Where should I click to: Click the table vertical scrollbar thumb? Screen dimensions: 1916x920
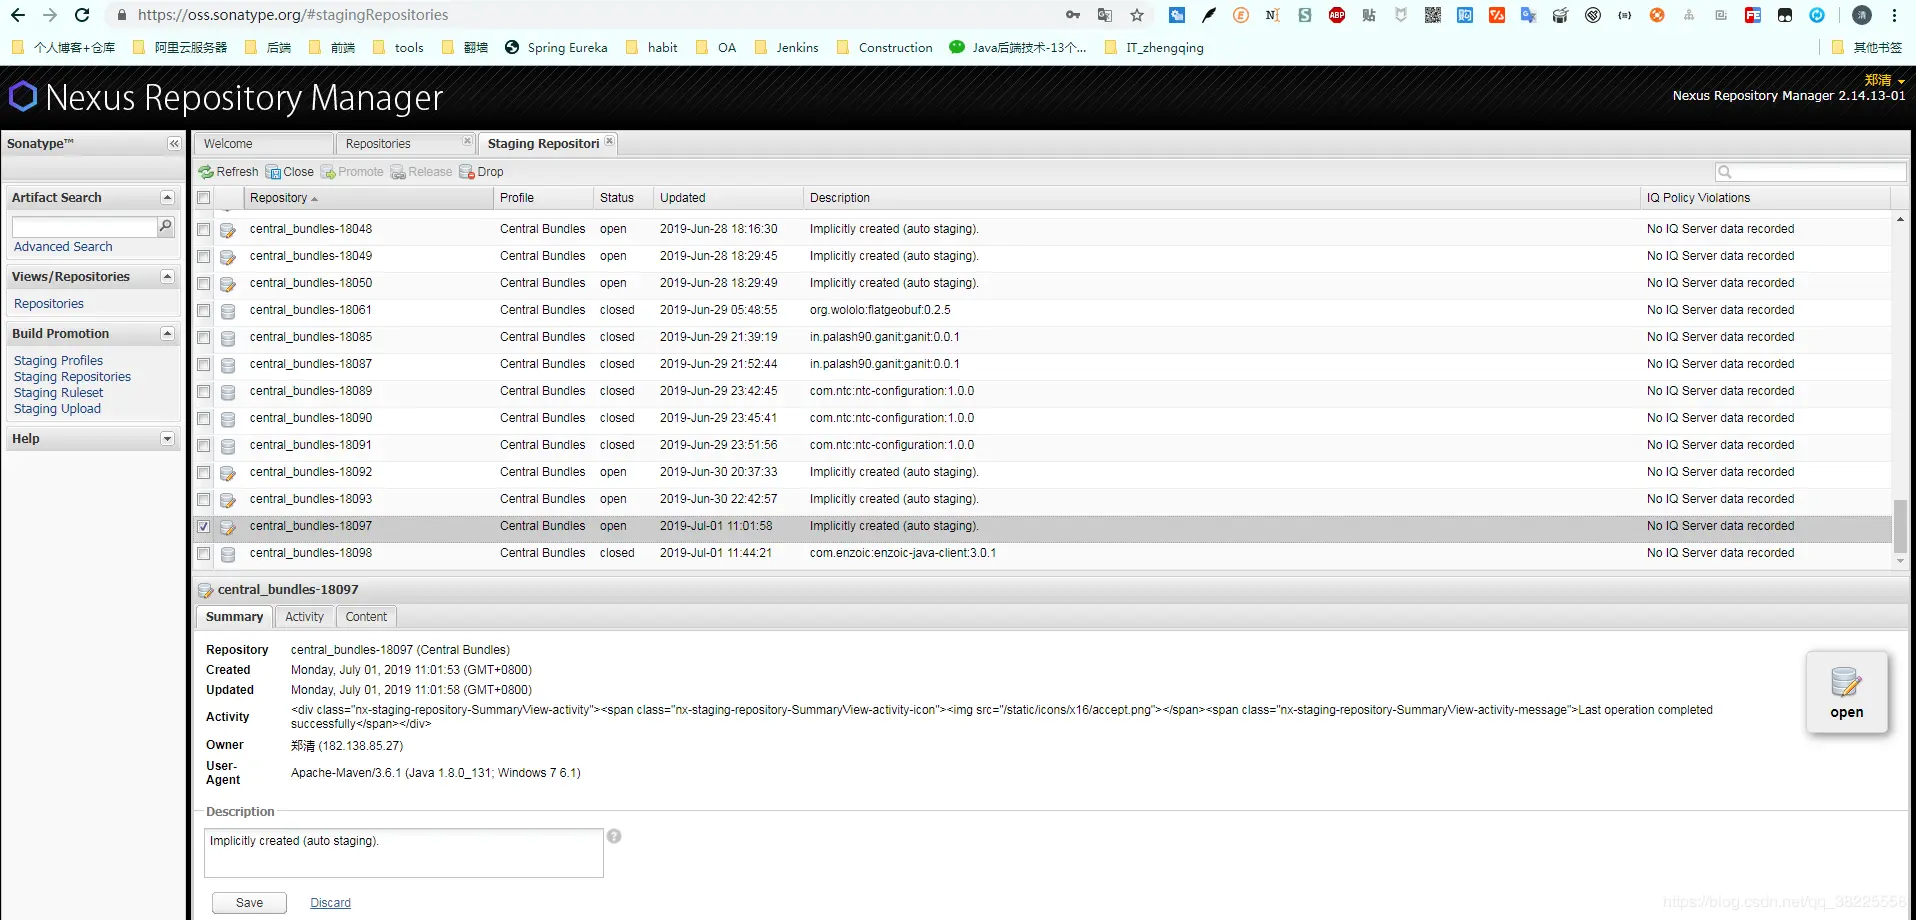(x=1900, y=527)
